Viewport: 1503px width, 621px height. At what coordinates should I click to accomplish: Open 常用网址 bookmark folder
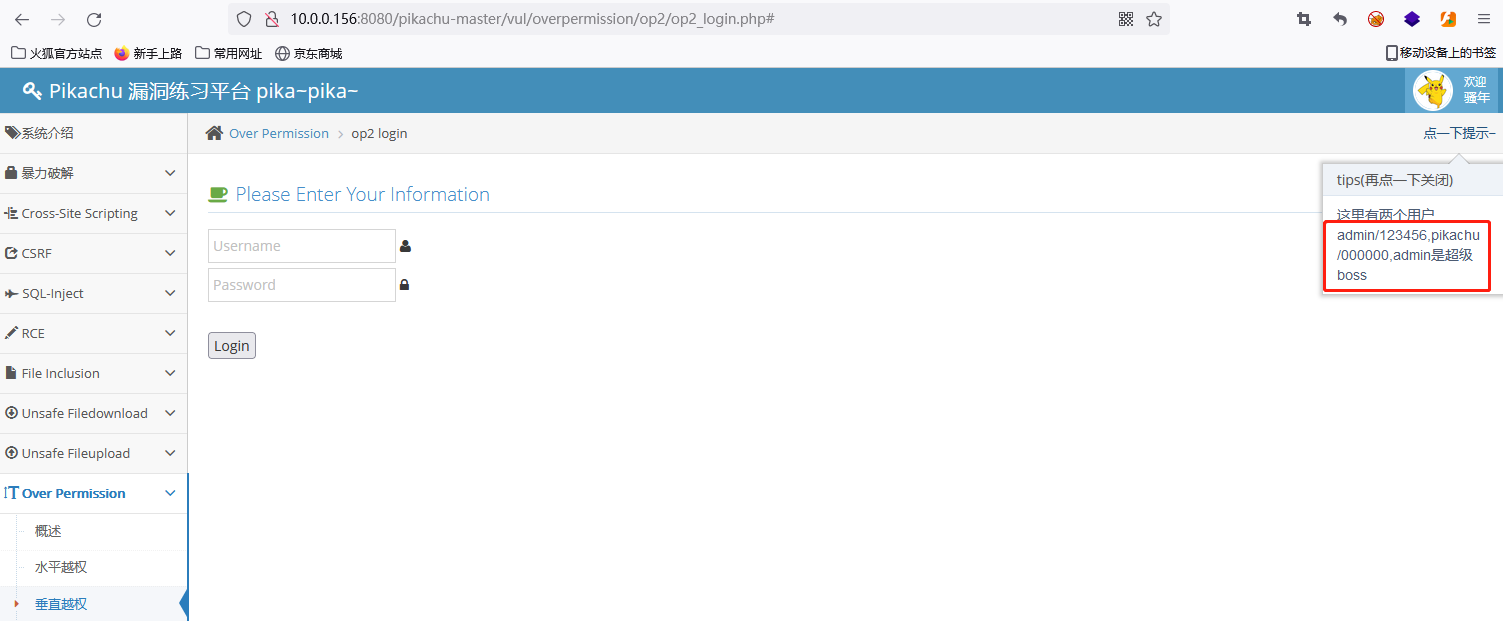tap(229, 53)
